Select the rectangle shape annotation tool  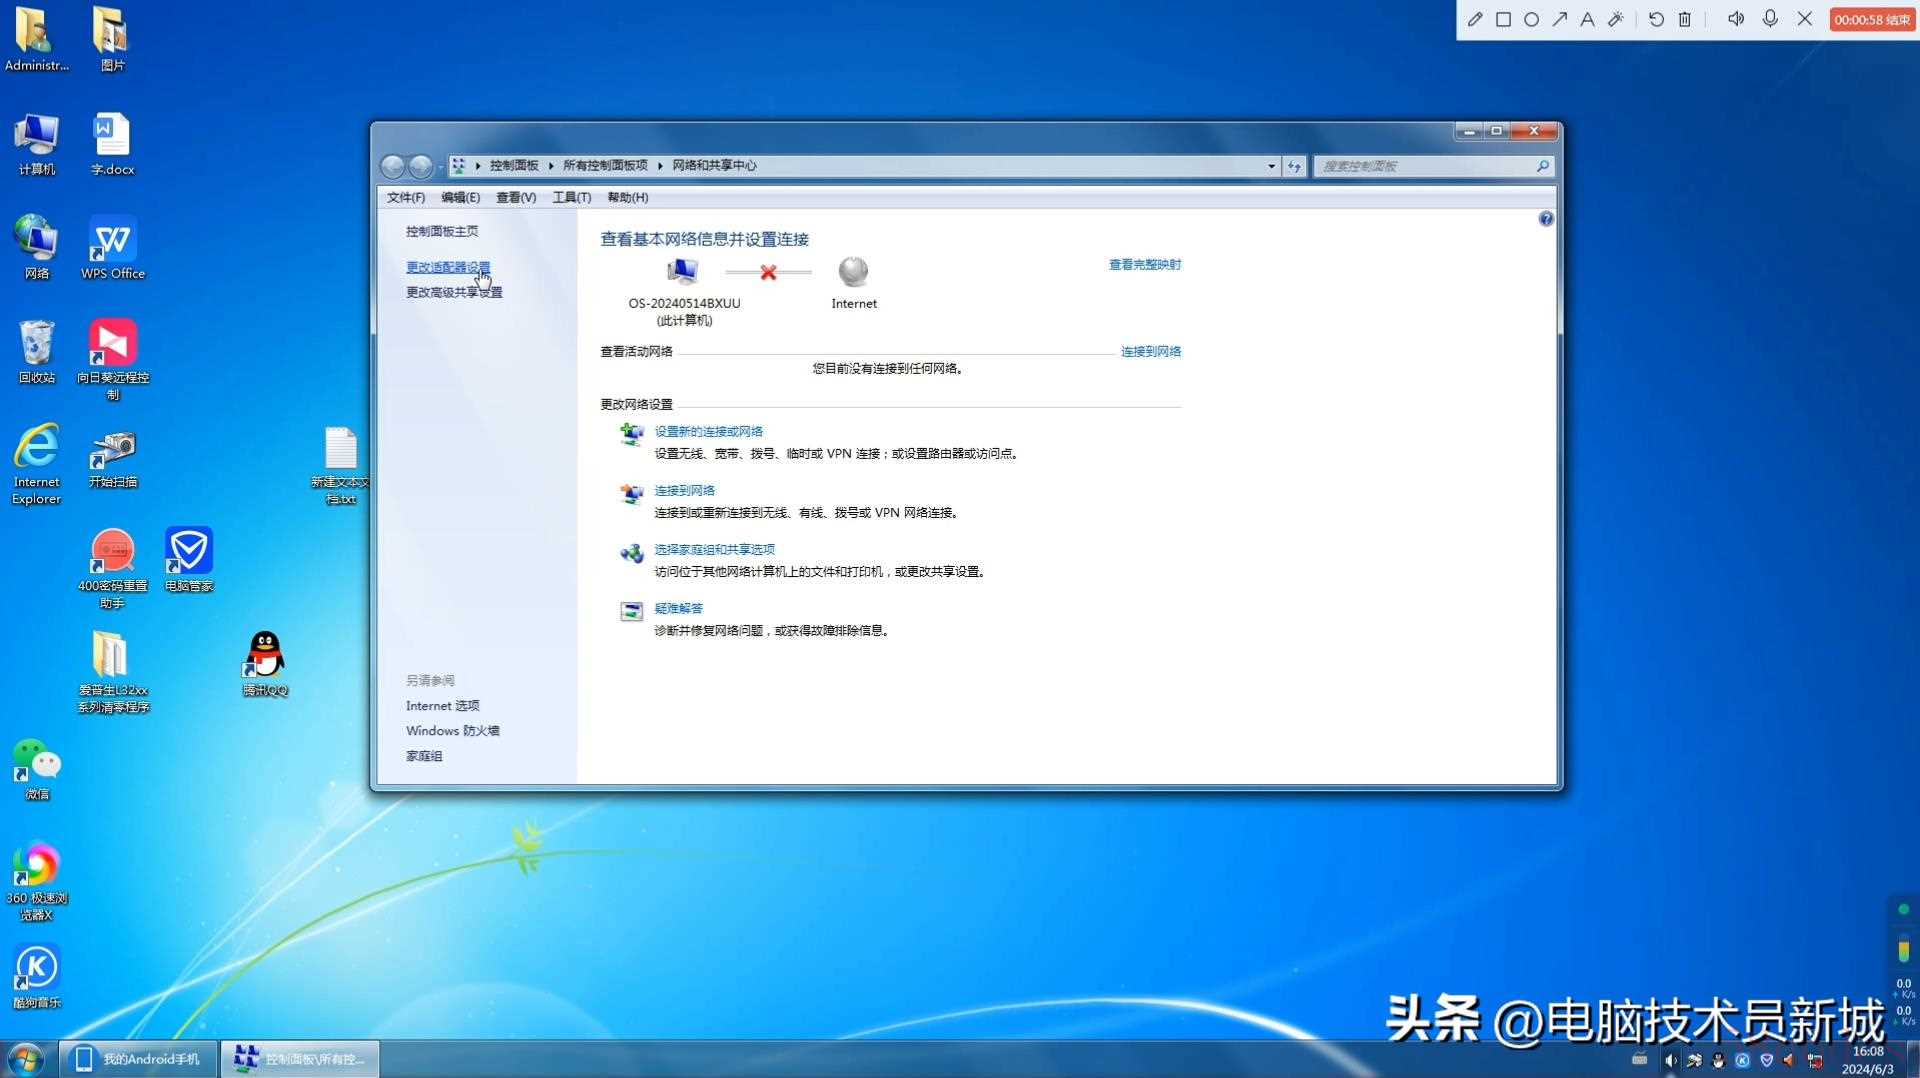tap(1502, 19)
